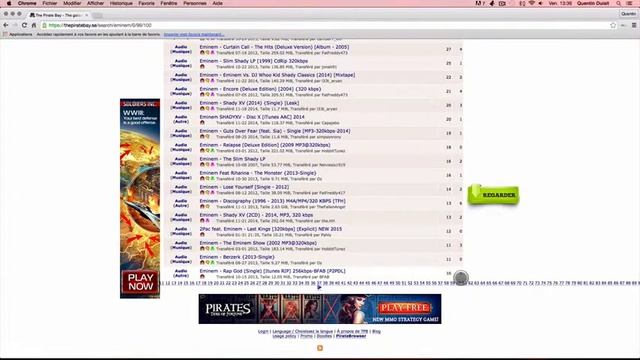Open the Language / Choisissez la langue link

[x=303, y=331]
